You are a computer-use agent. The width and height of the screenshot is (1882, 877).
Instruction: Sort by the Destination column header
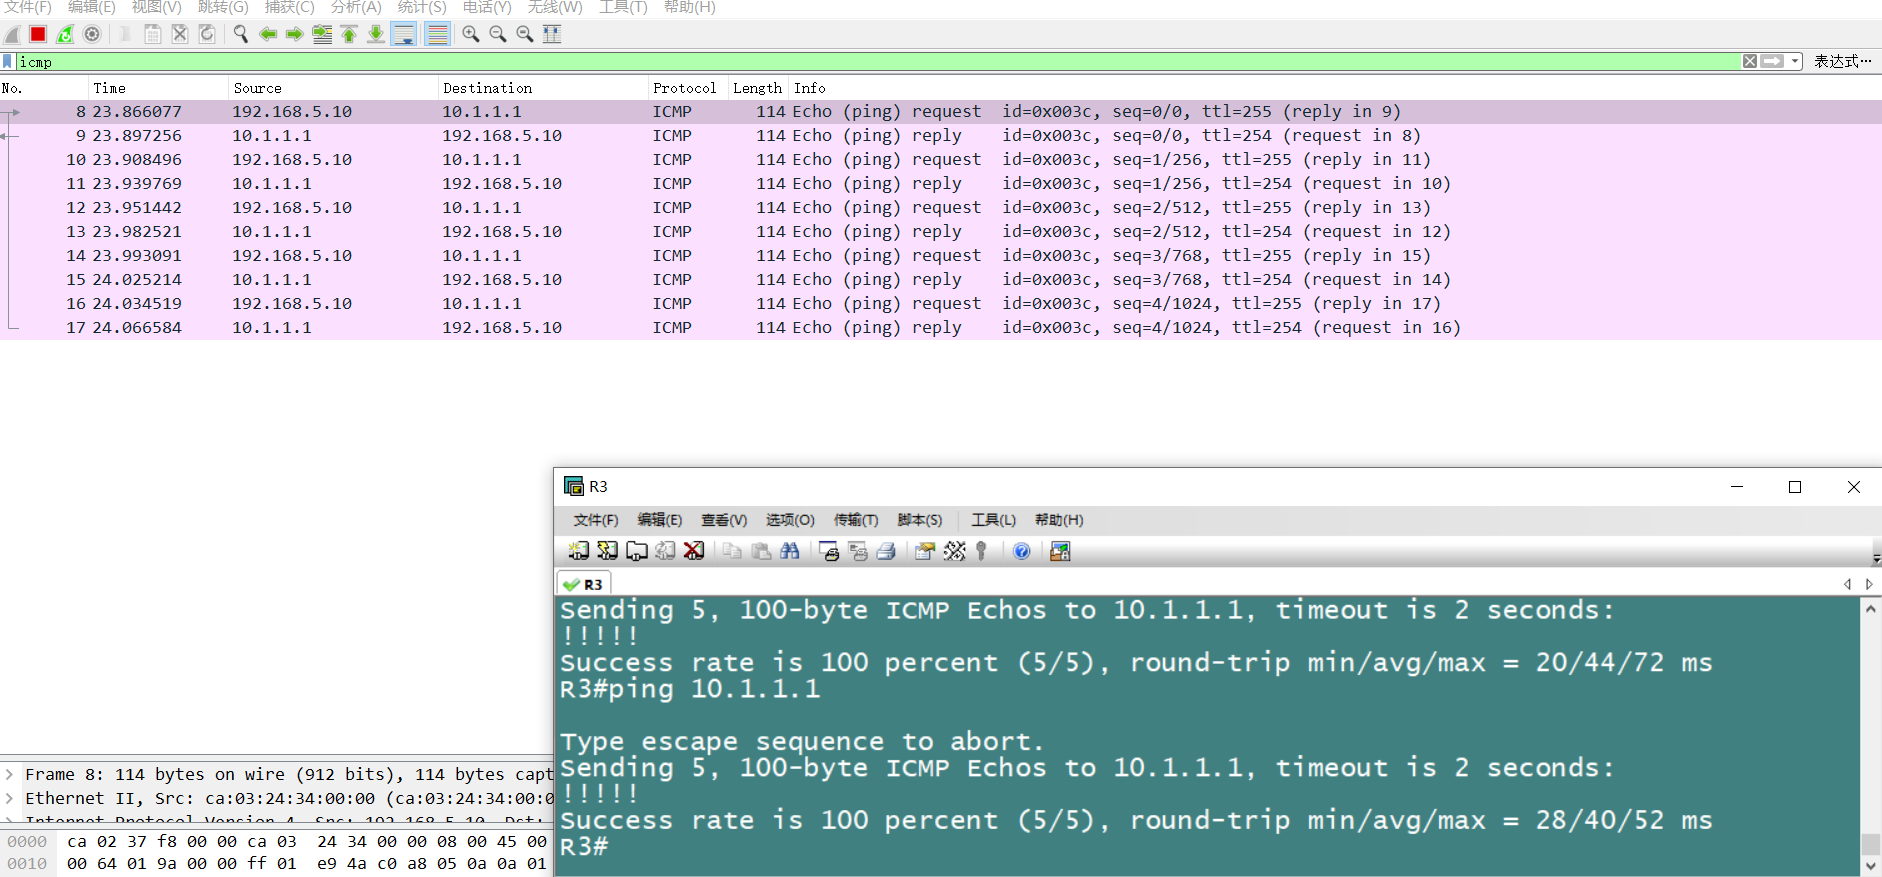[x=543, y=88]
